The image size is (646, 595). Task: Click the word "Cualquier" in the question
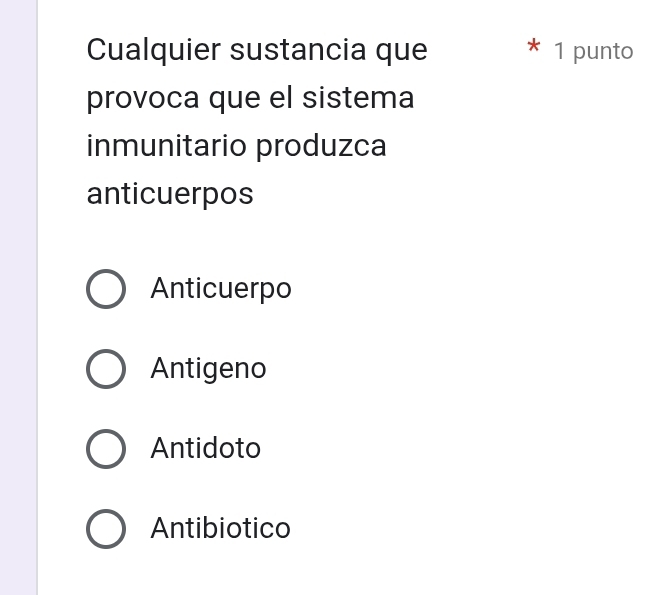pos(153,50)
